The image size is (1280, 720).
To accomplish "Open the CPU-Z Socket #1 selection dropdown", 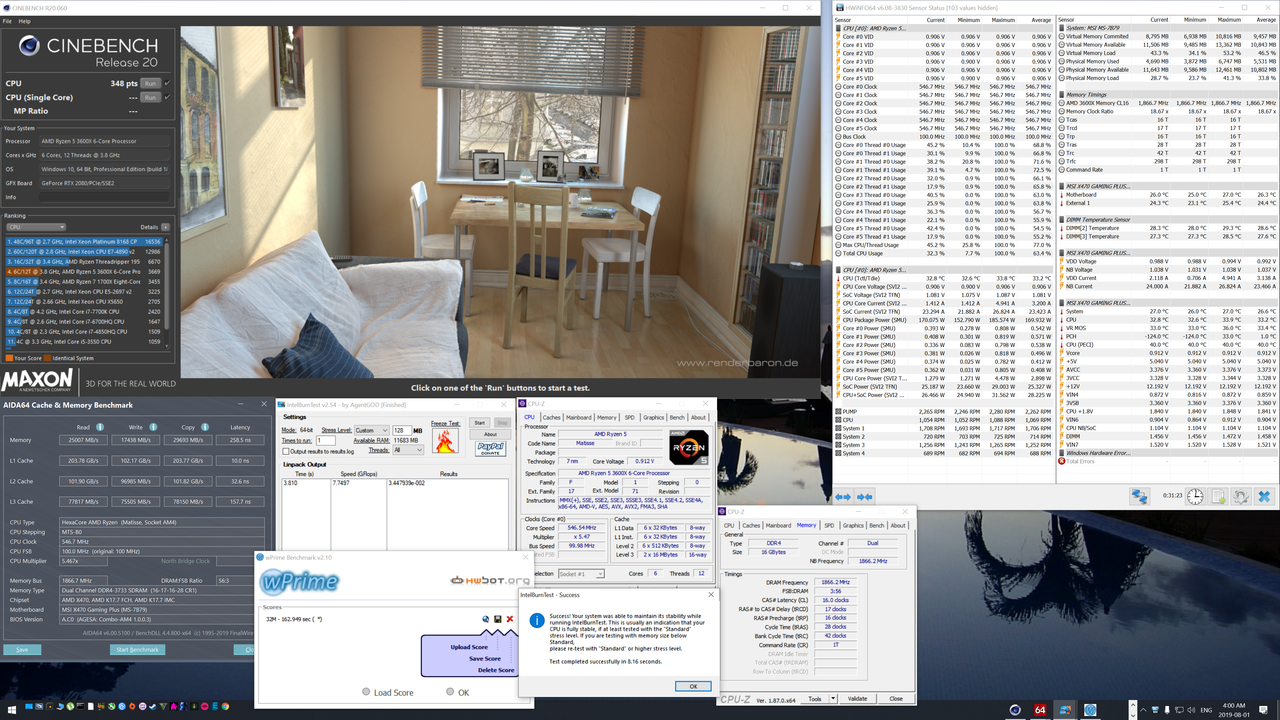I will coord(579,573).
